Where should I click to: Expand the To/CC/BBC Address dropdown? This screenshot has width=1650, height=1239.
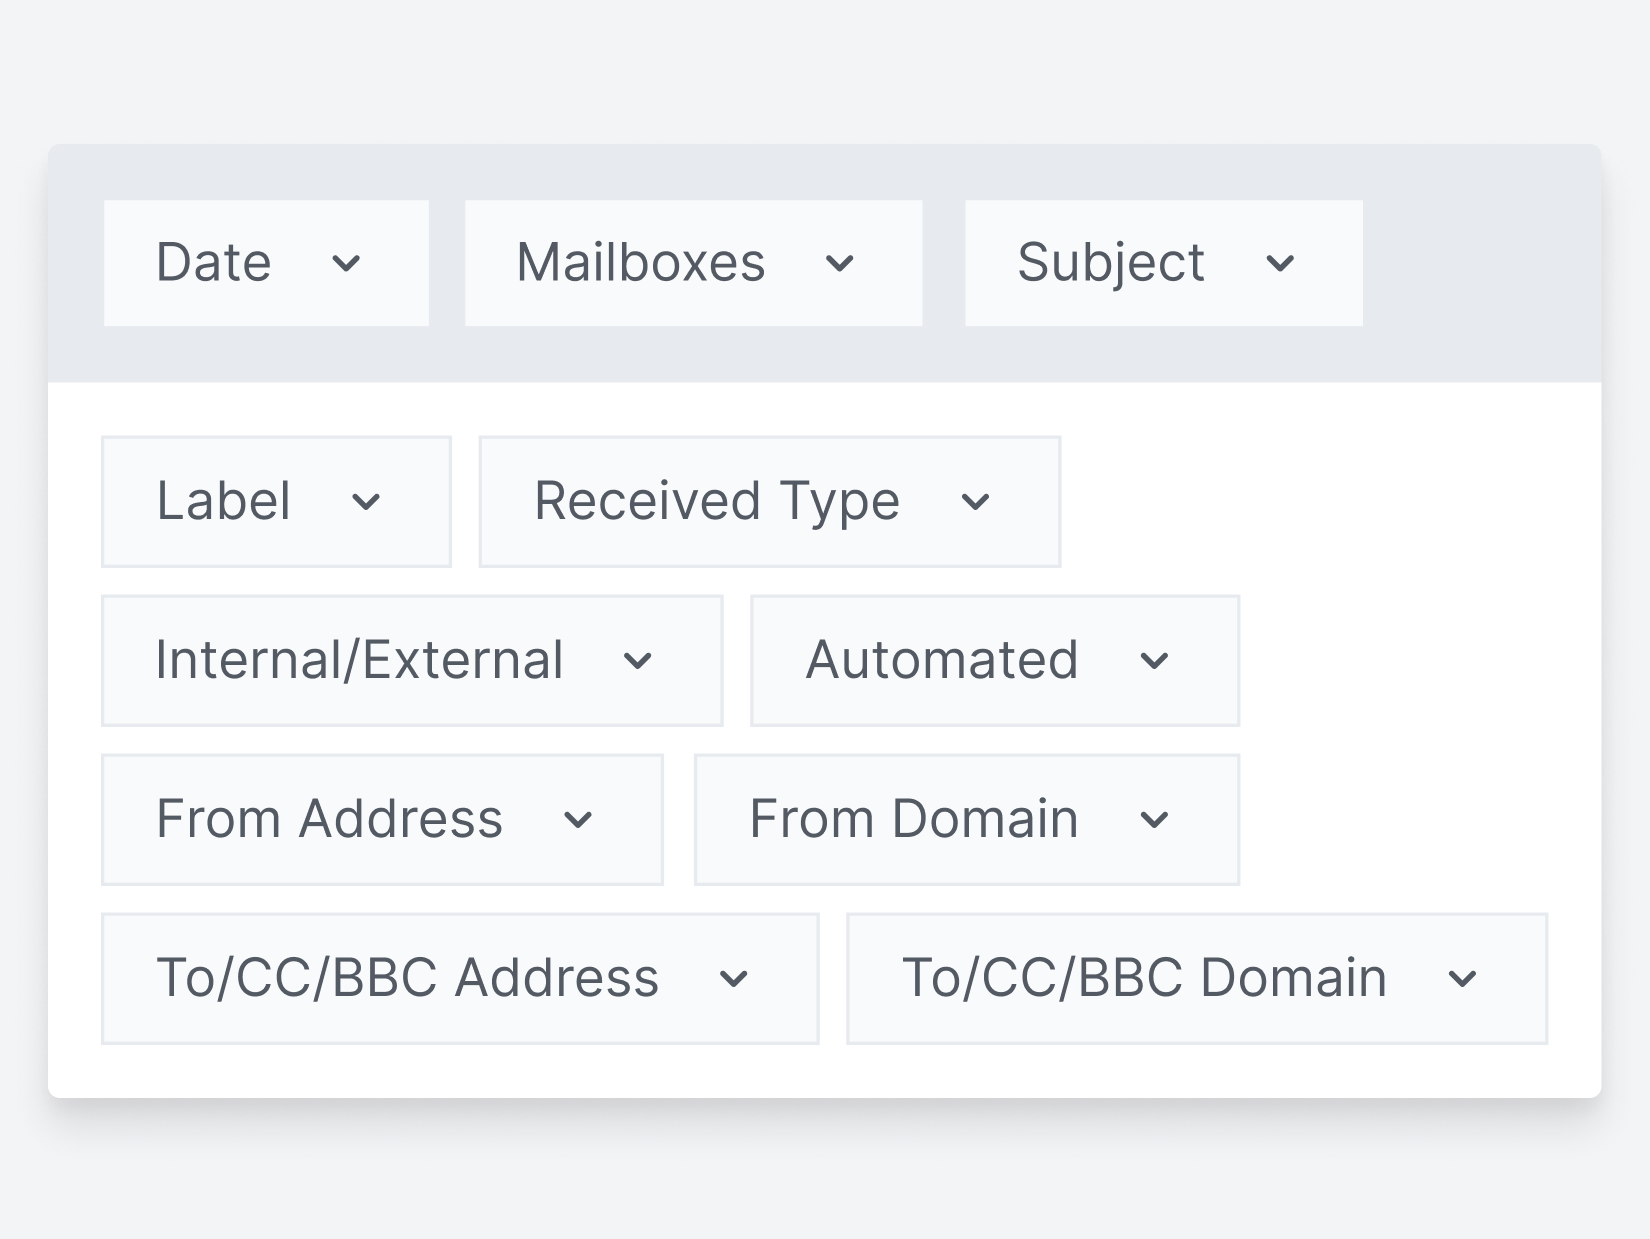tap(460, 979)
